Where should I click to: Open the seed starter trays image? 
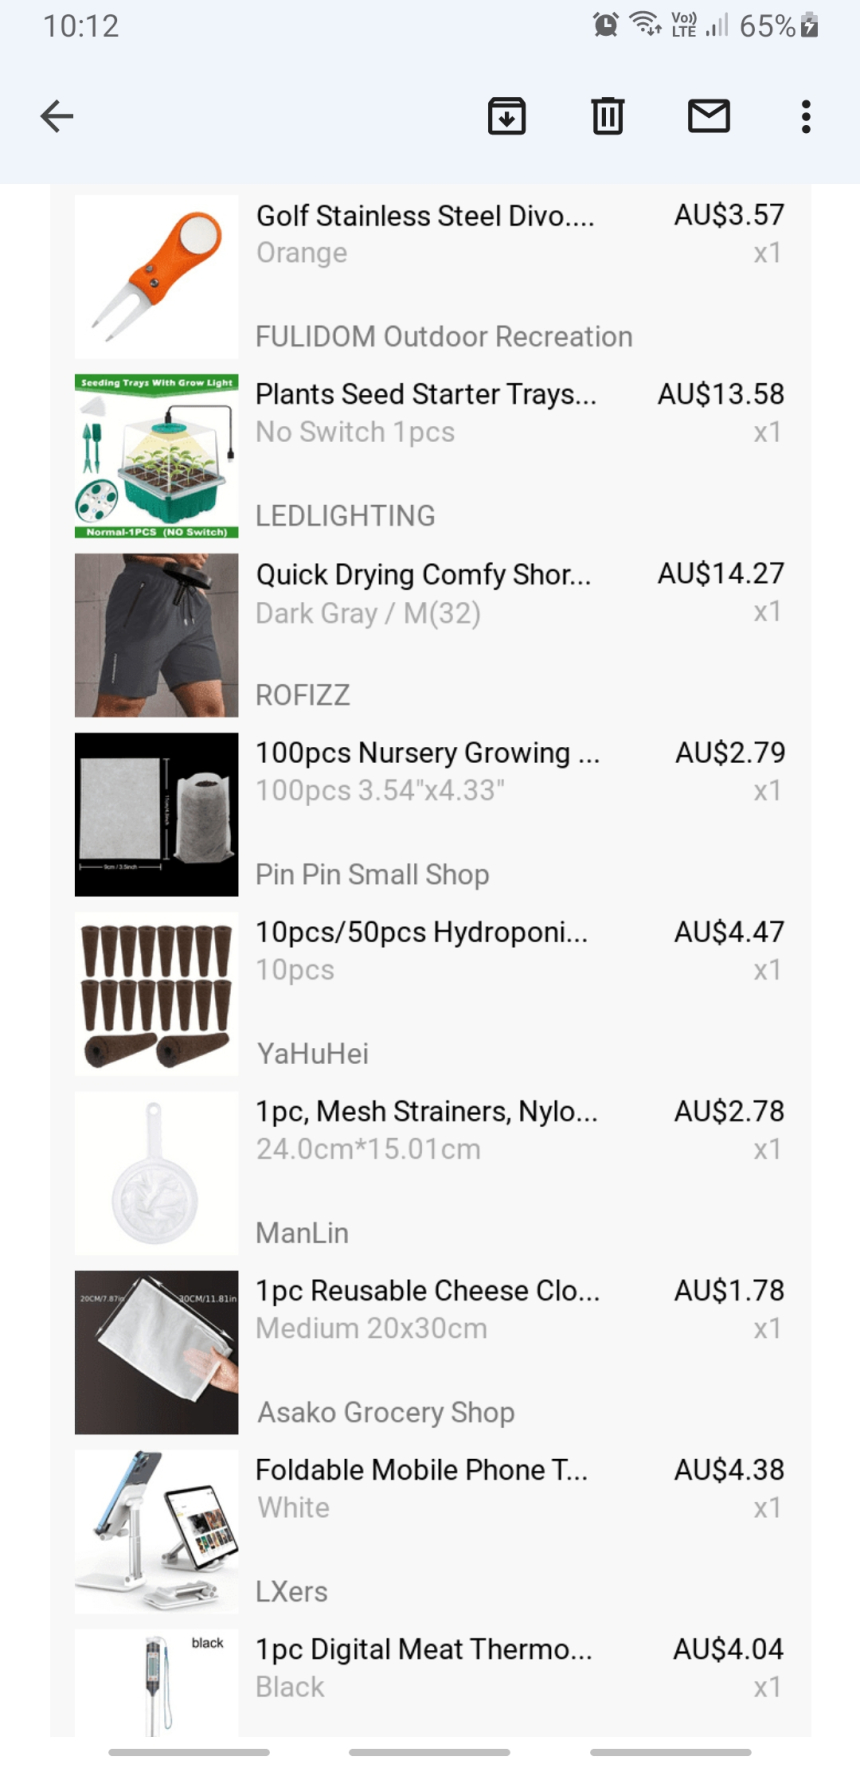(x=157, y=456)
